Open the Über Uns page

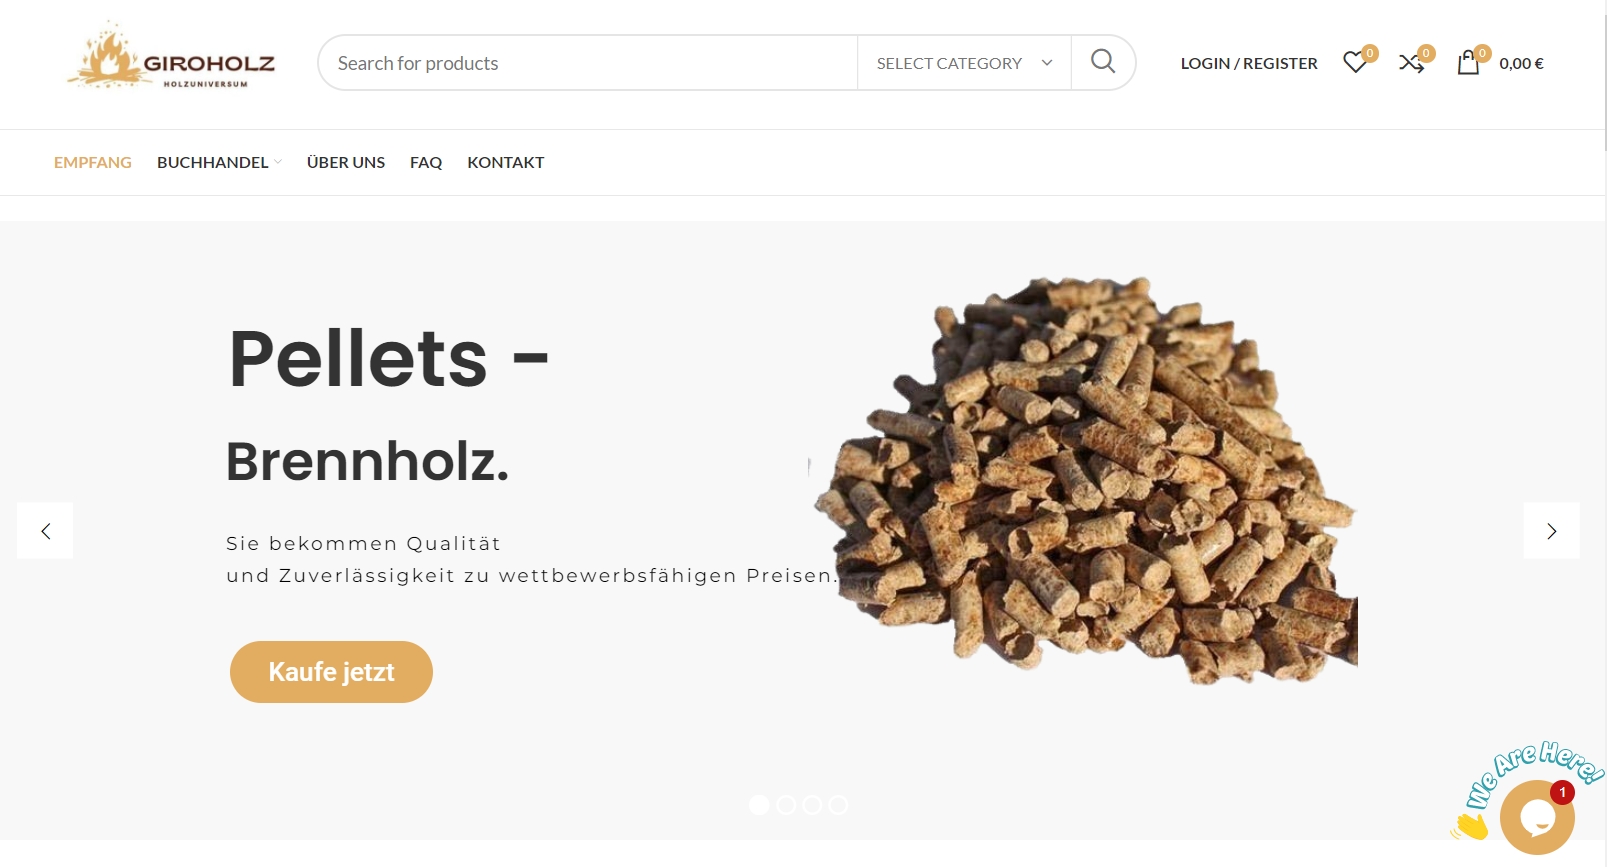coord(346,162)
